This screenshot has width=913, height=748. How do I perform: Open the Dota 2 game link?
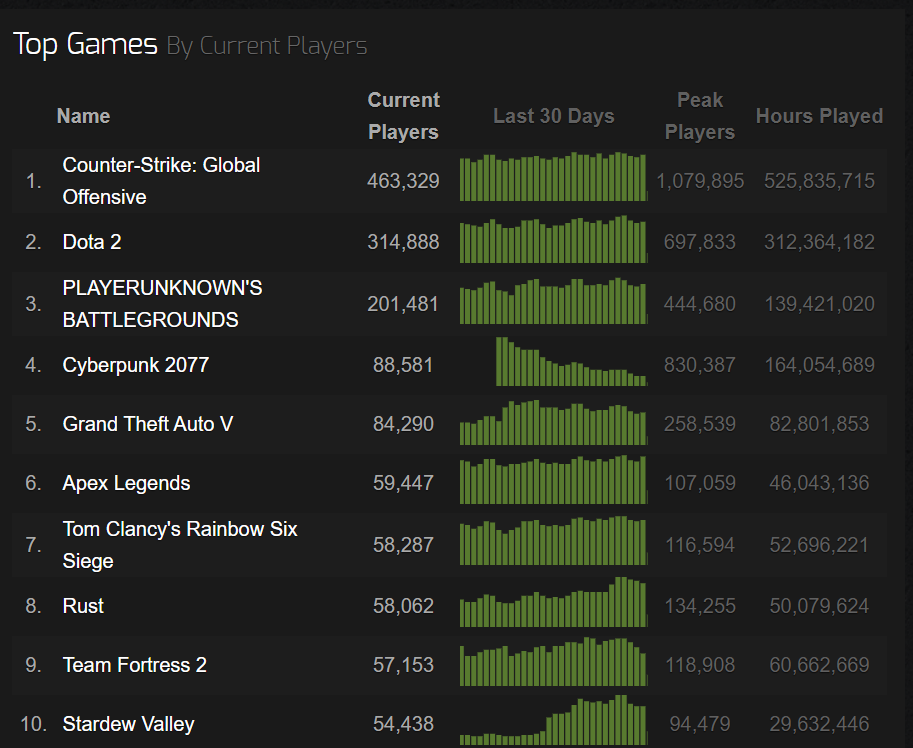92,242
